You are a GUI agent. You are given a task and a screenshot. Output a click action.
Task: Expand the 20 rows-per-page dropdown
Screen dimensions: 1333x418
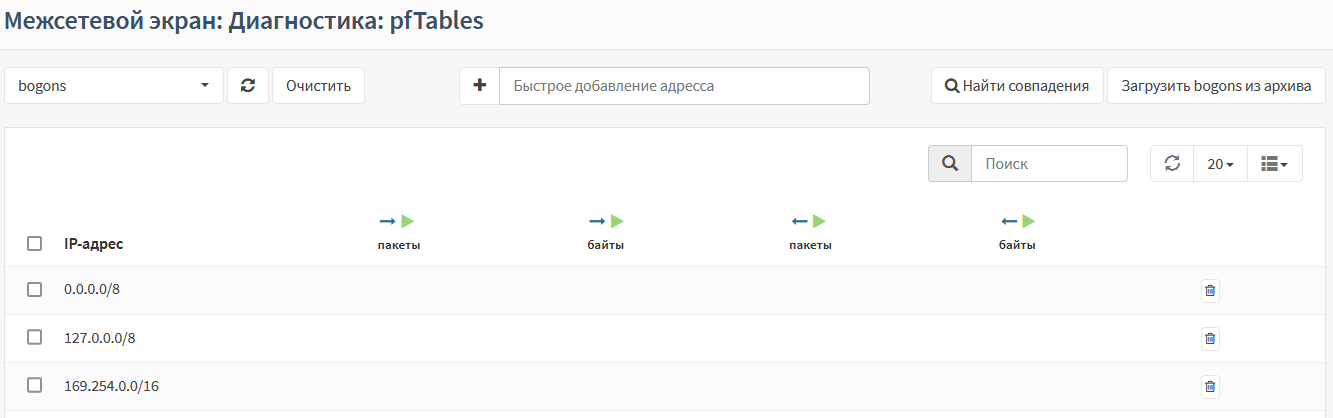pyautogui.click(x=1220, y=164)
